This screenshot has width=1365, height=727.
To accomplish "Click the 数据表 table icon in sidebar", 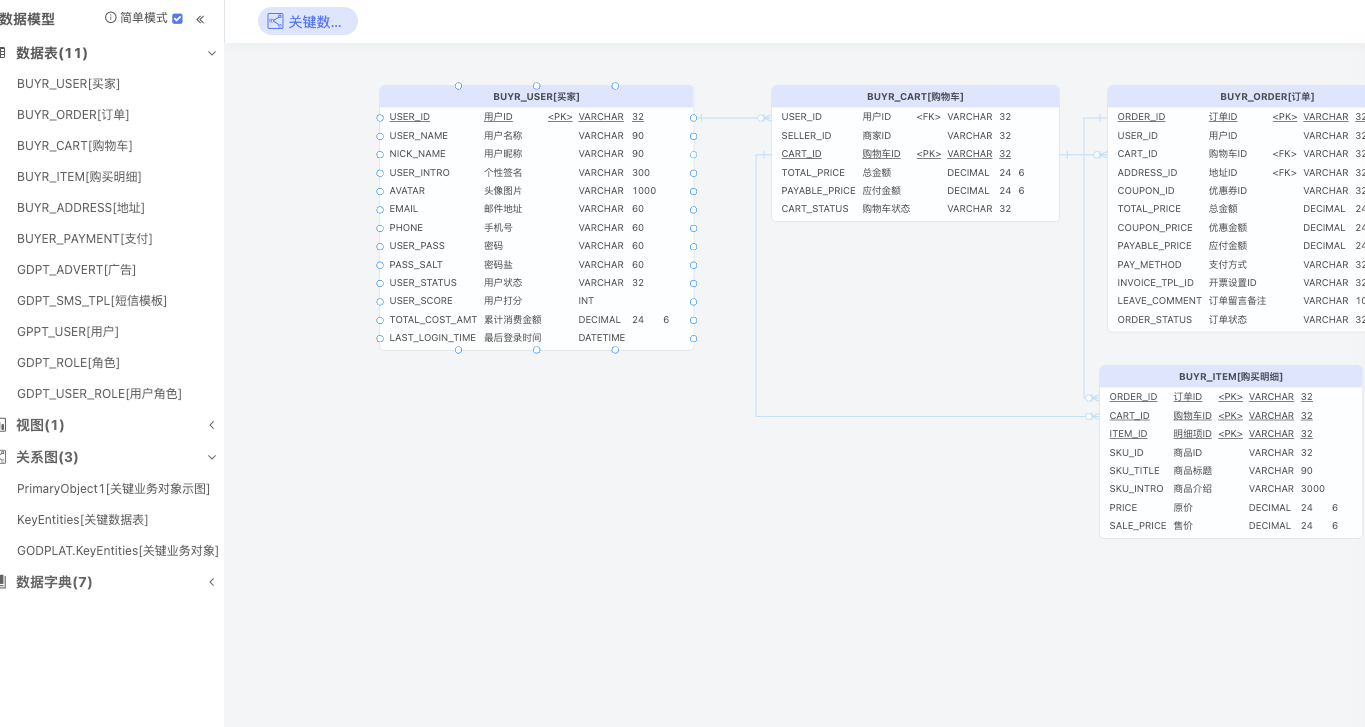I will [3, 53].
